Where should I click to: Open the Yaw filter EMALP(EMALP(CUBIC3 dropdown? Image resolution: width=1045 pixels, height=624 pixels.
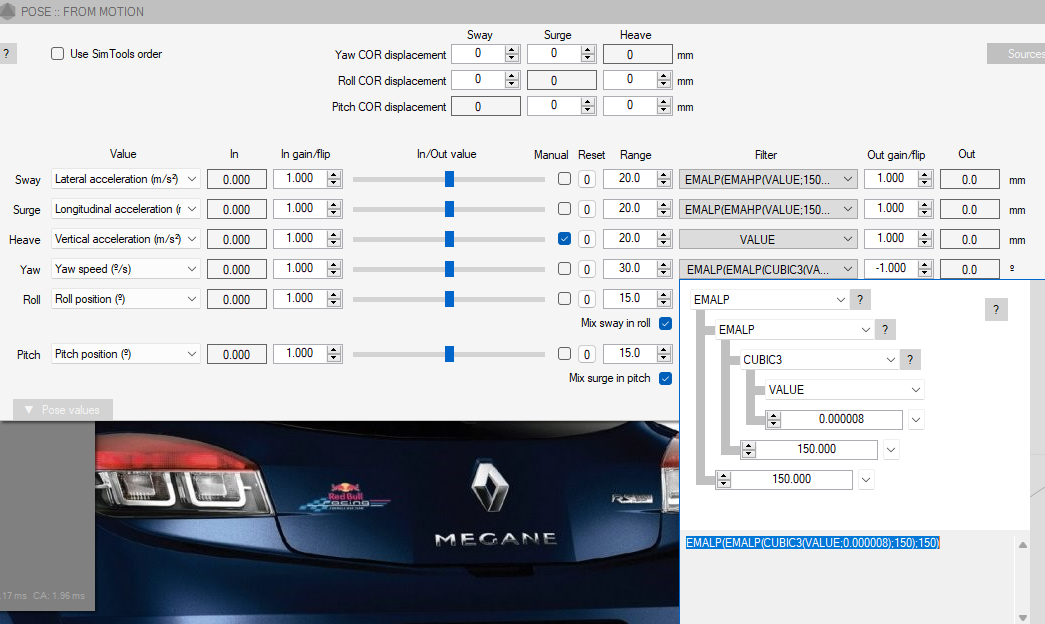768,269
